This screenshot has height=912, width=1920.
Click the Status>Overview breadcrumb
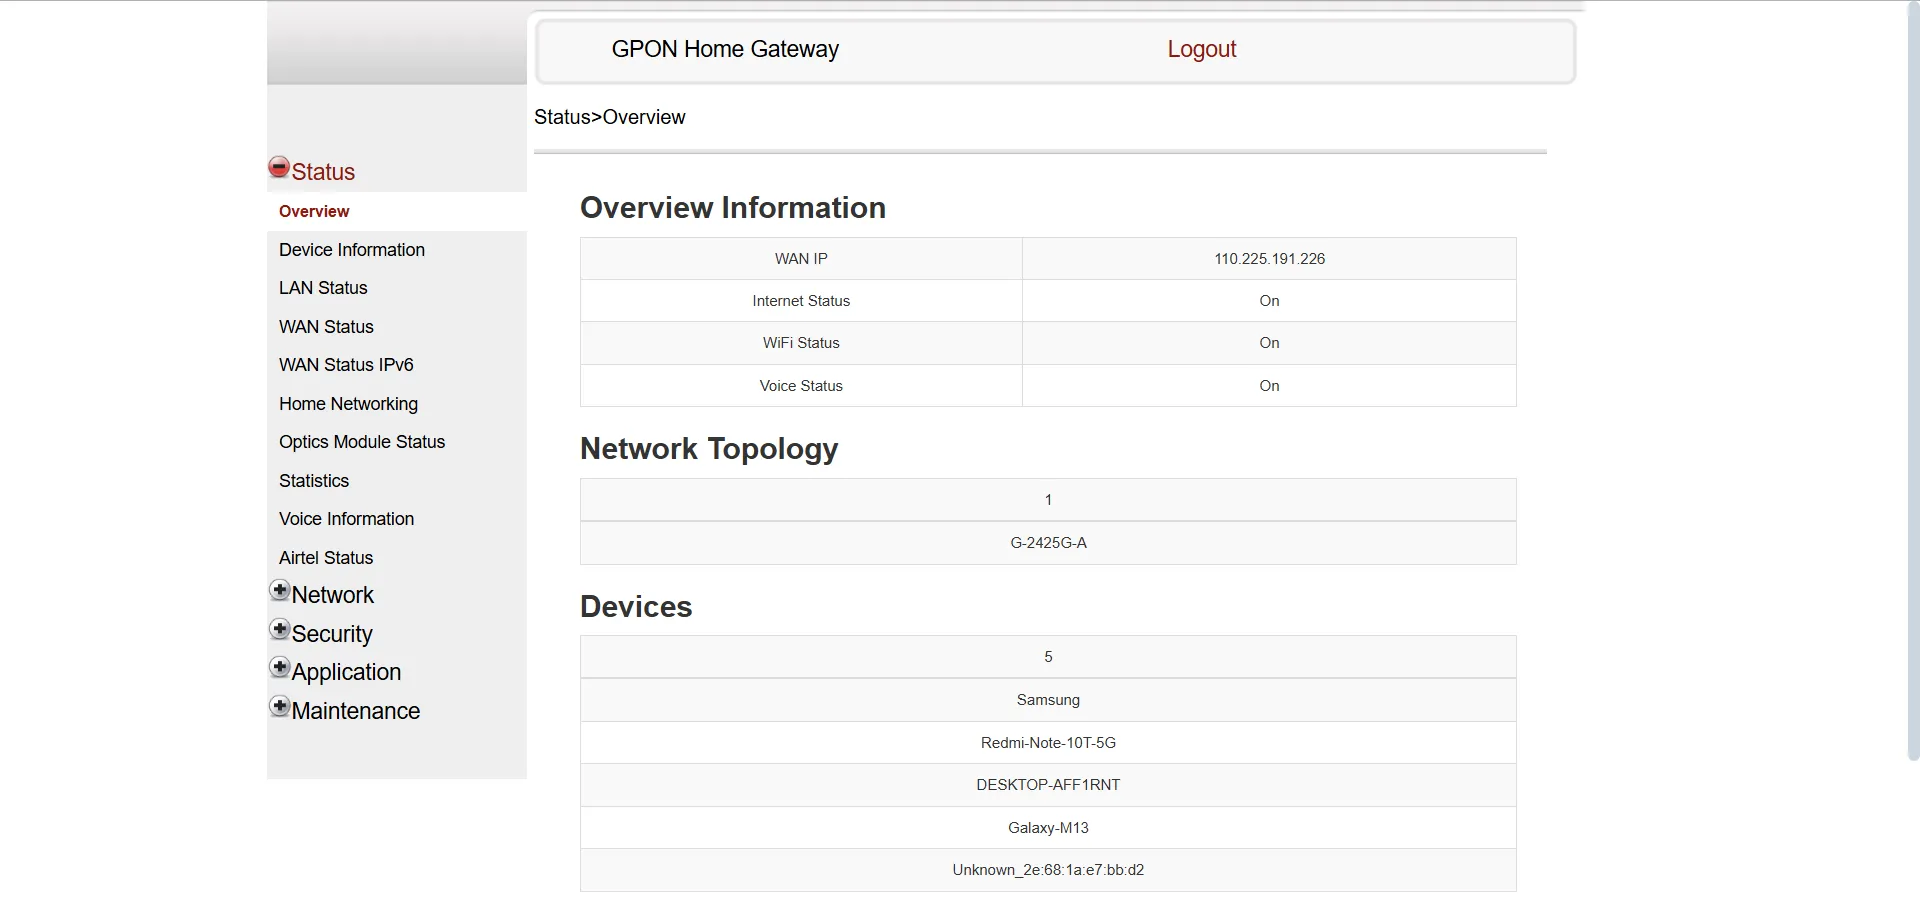point(609,117)
